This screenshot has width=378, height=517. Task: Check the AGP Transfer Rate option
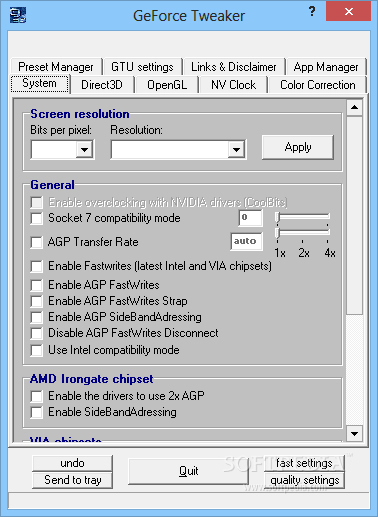(36, 242)
